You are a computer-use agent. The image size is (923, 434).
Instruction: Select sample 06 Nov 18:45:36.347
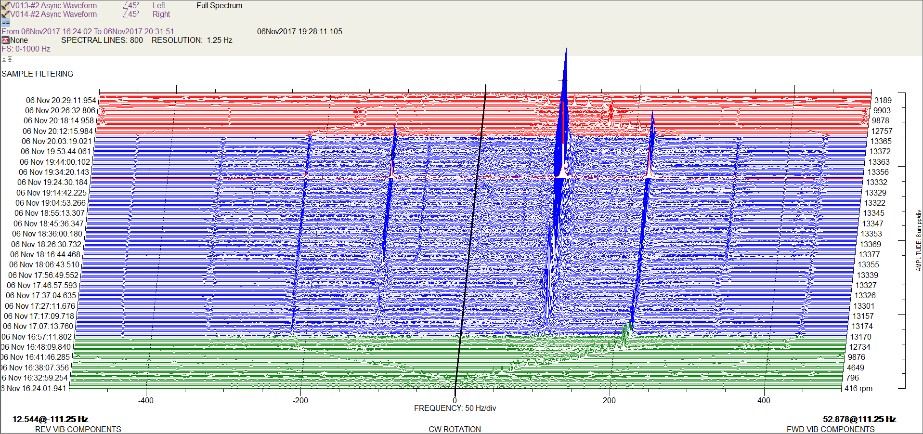(49, 223)
